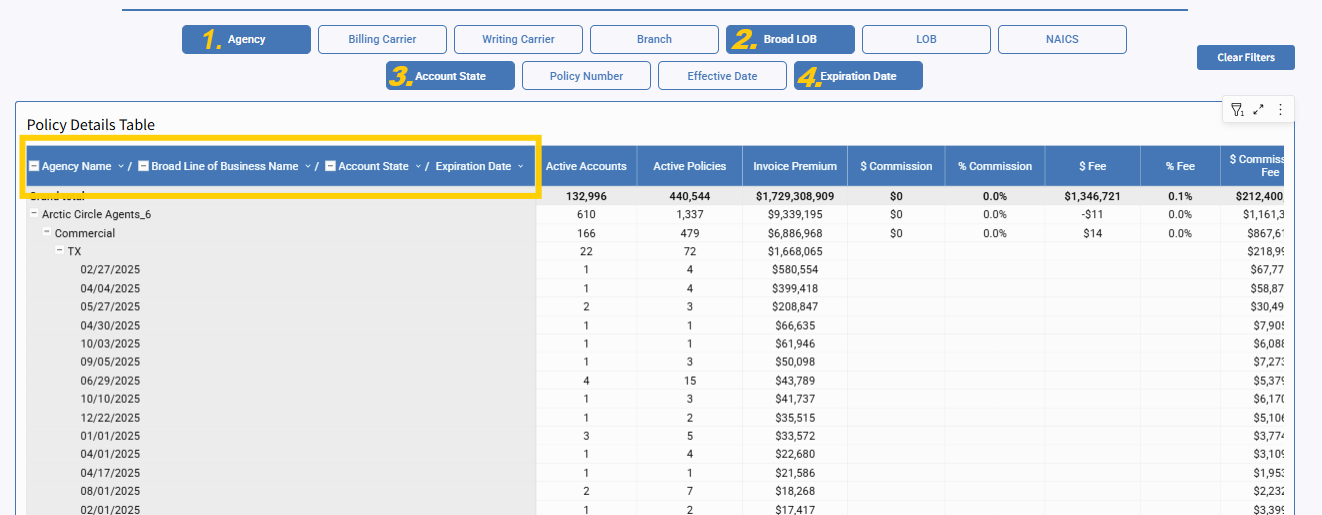The width and height of the screenshot is (1322, 515).
Task: Open Expiration Date column dropdown arrow
Action: click(x=521, y=166)
